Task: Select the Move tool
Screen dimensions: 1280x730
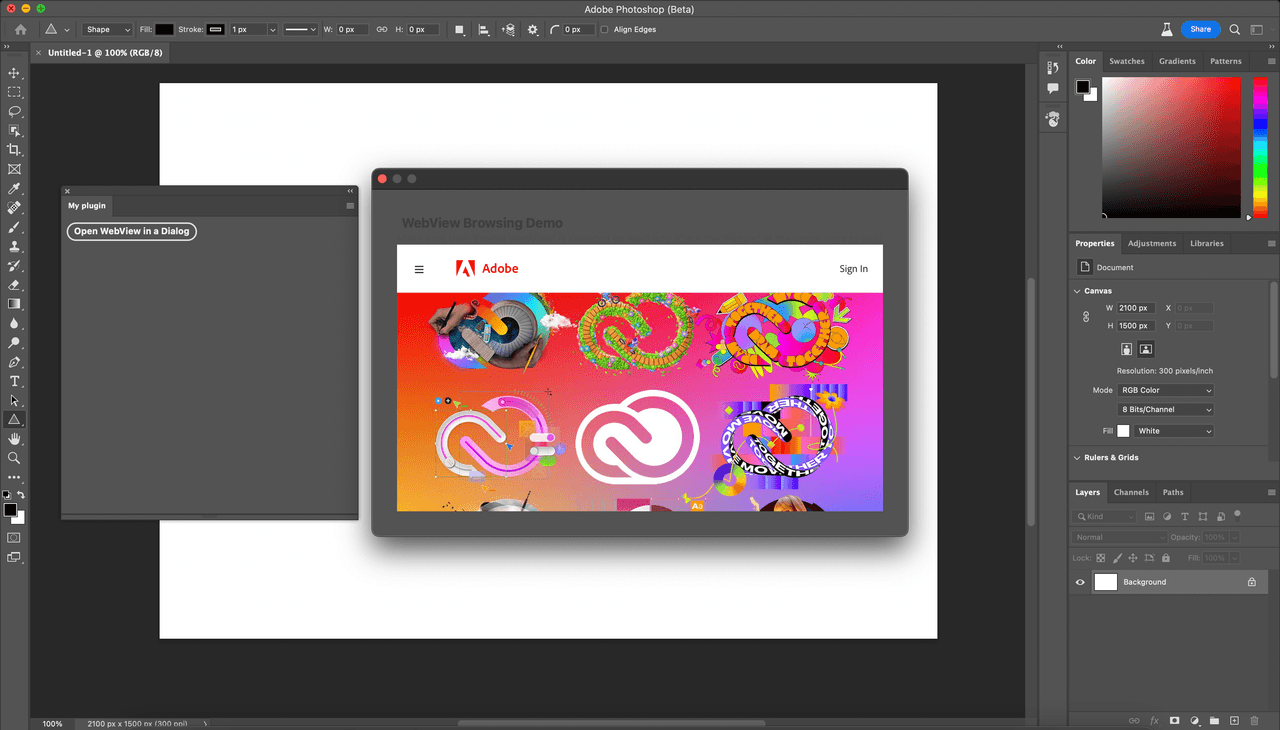Action: pos(14,73)
